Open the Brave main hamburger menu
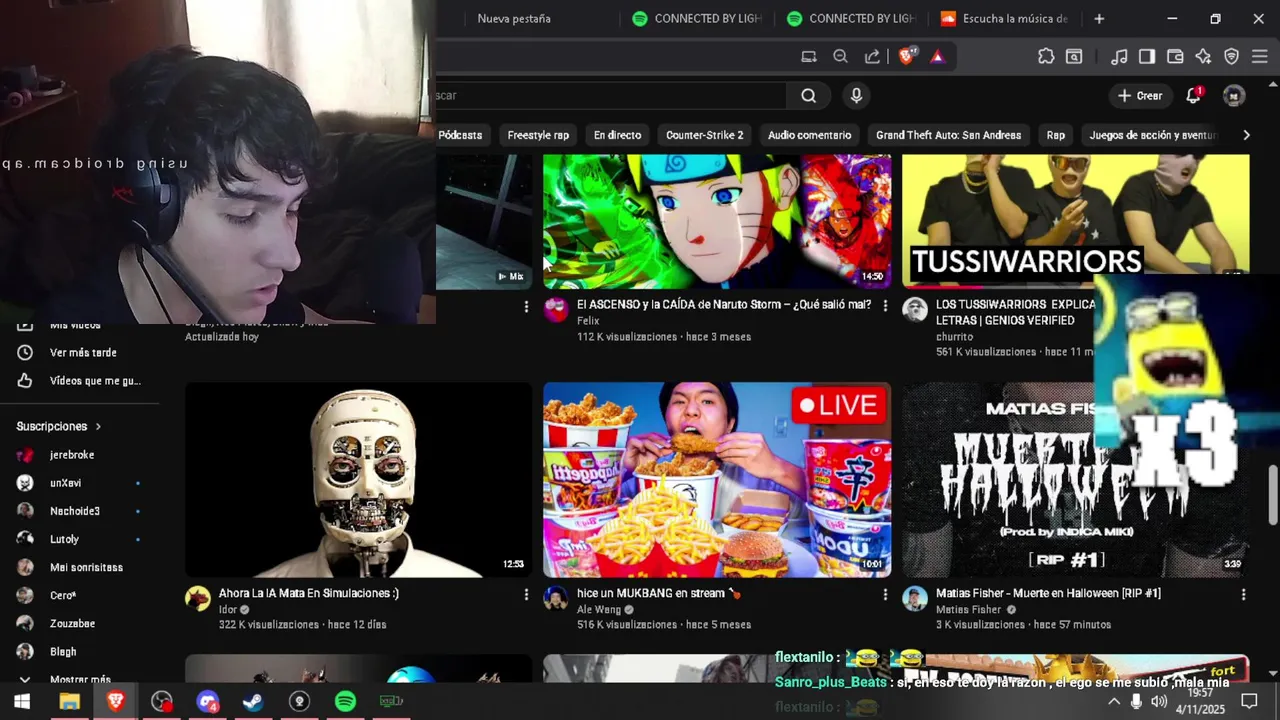Viewport: 1280px width, 720px height. (1260, 57)
